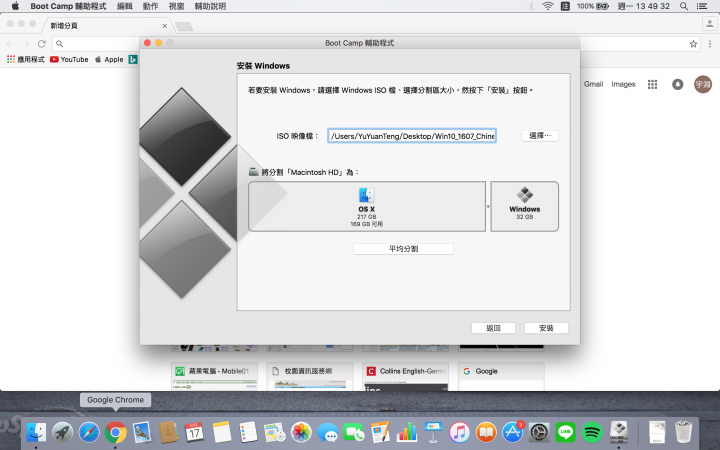Open the 輔助說明 menu

210,6
